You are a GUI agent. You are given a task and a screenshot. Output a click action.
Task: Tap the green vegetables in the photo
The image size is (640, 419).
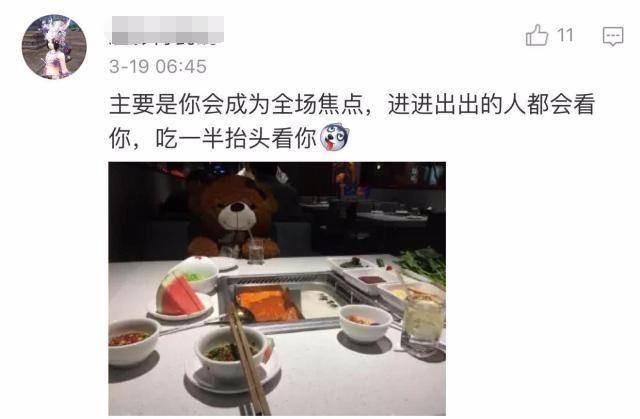pos(422,265)
